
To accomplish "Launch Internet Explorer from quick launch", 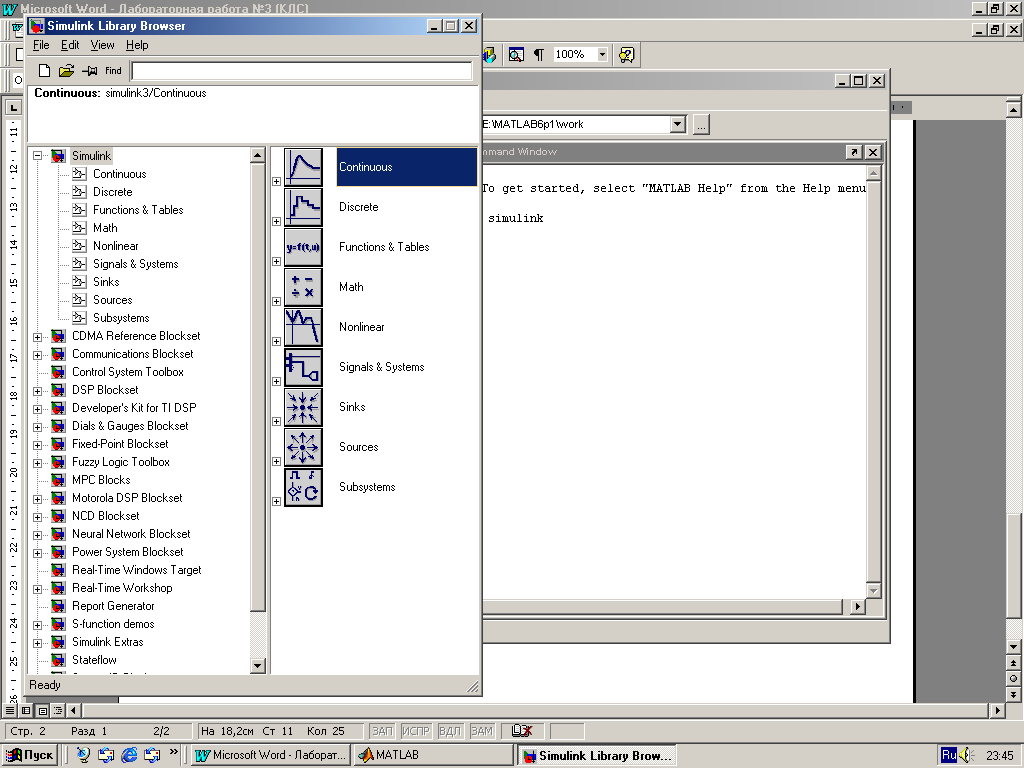I will pyautogui.click(x=129, y=755).
